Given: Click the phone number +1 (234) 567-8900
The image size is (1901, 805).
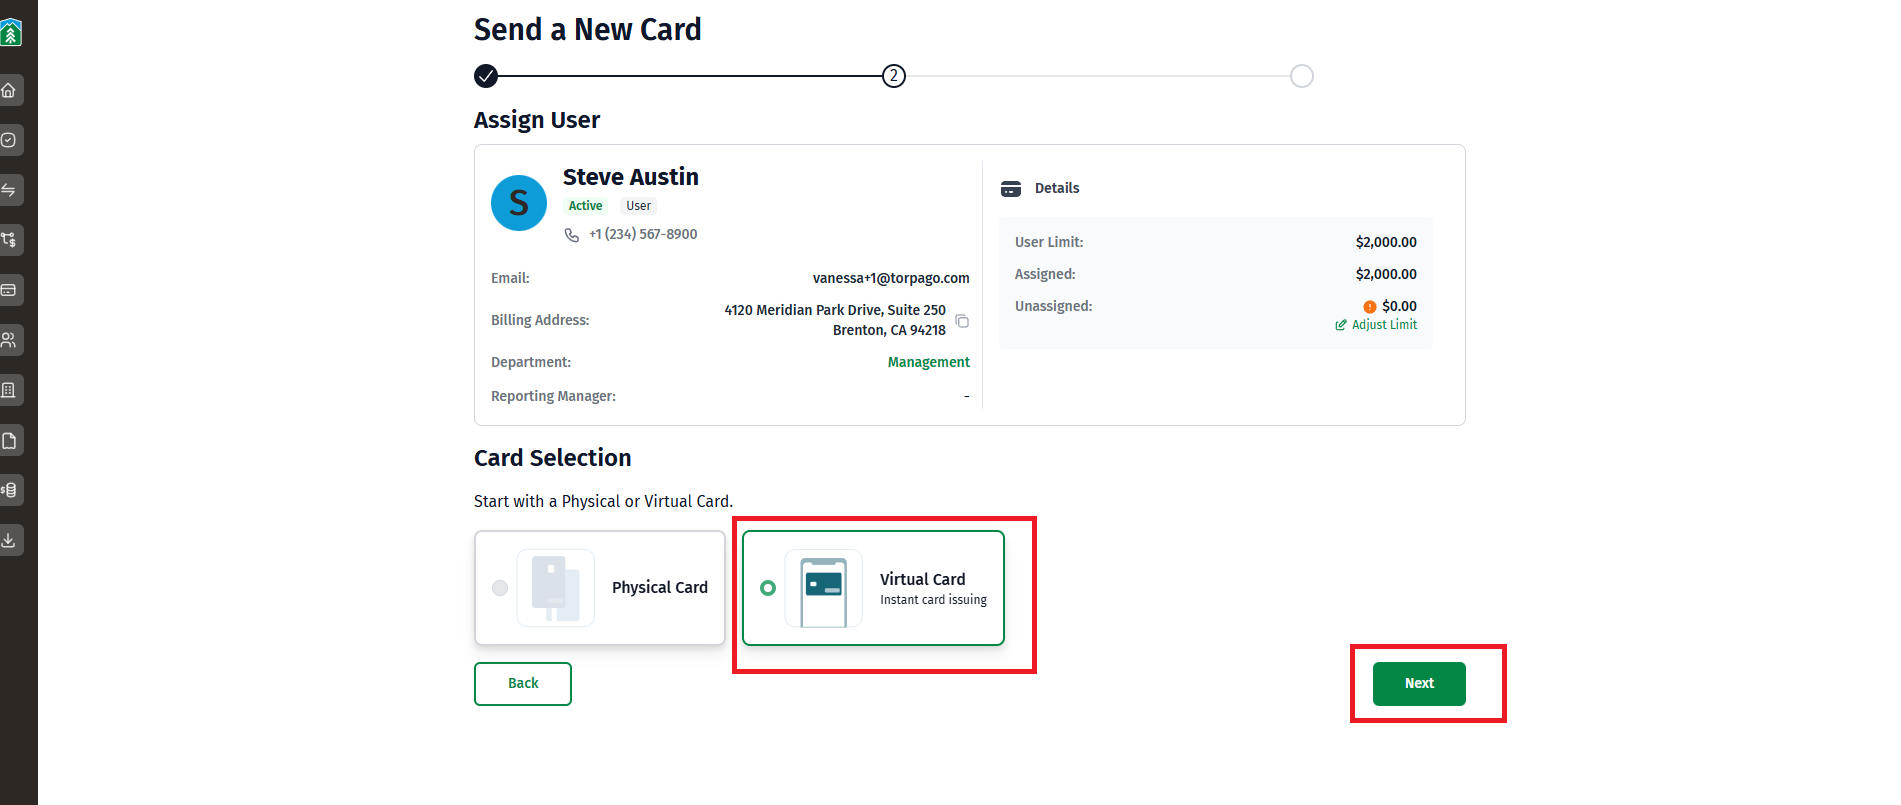Looking at the screenshot, I should coord(643,234).
